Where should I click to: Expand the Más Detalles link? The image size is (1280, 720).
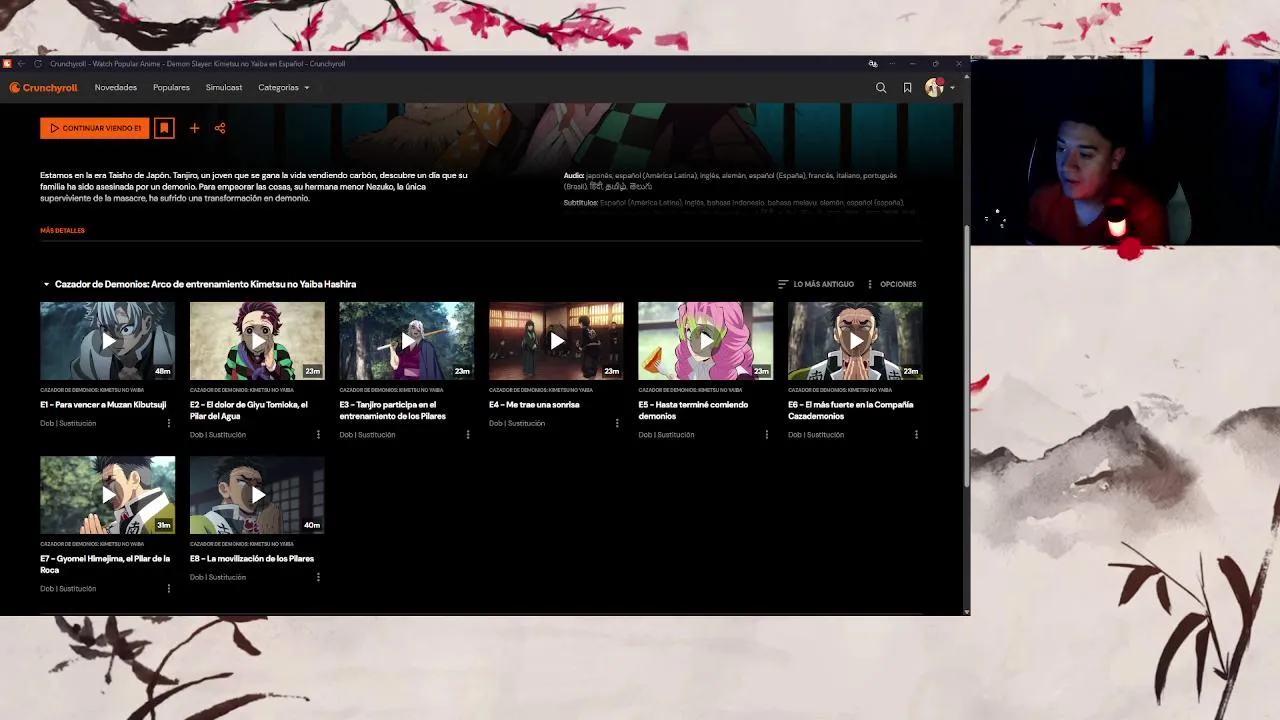click(x=62, y=231)
